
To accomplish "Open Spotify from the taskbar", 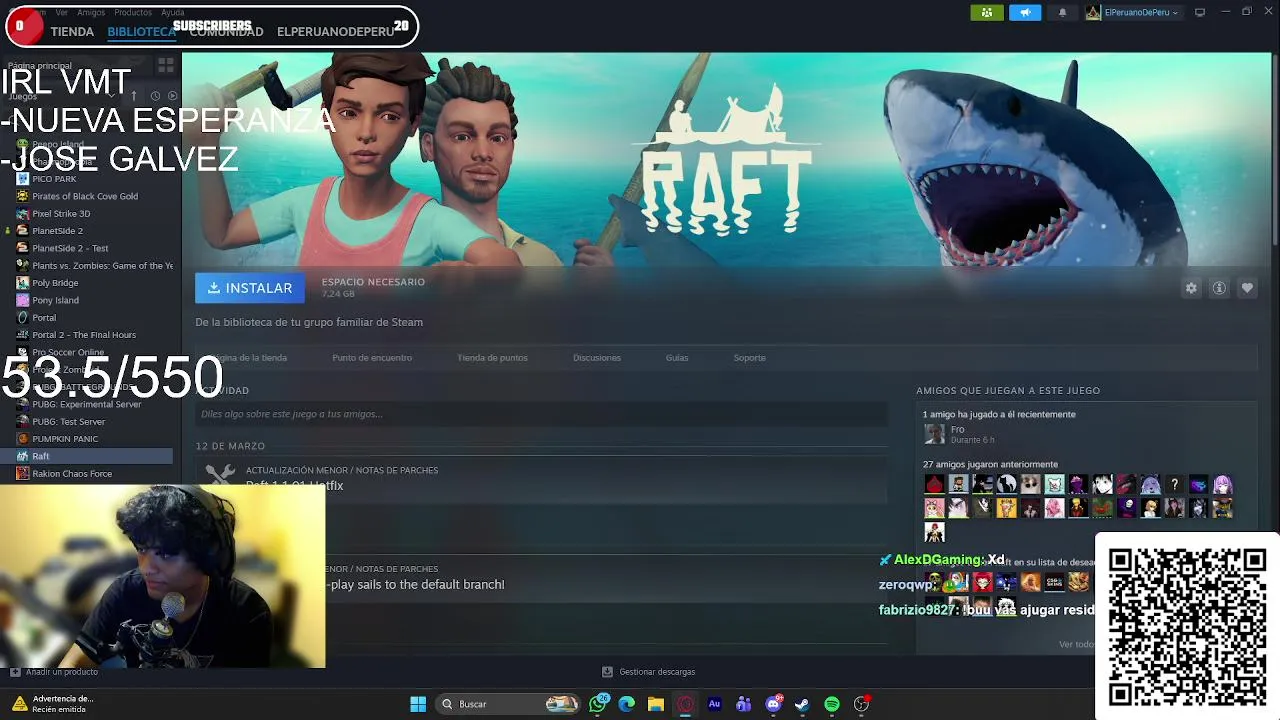I will (832, 704).
